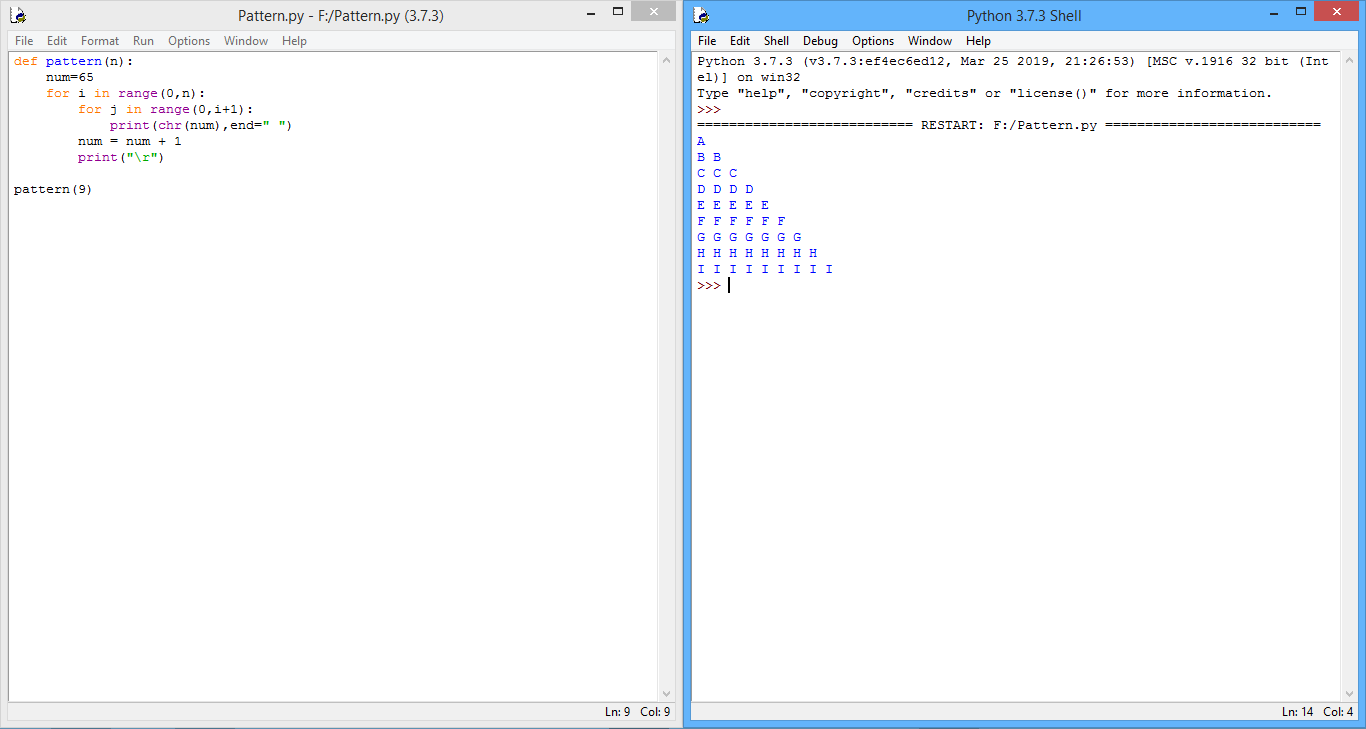Screen dimensions: 1366x729
Task: Click scroll up arrow in Pattern.py editor
Action: pos(667,60)
